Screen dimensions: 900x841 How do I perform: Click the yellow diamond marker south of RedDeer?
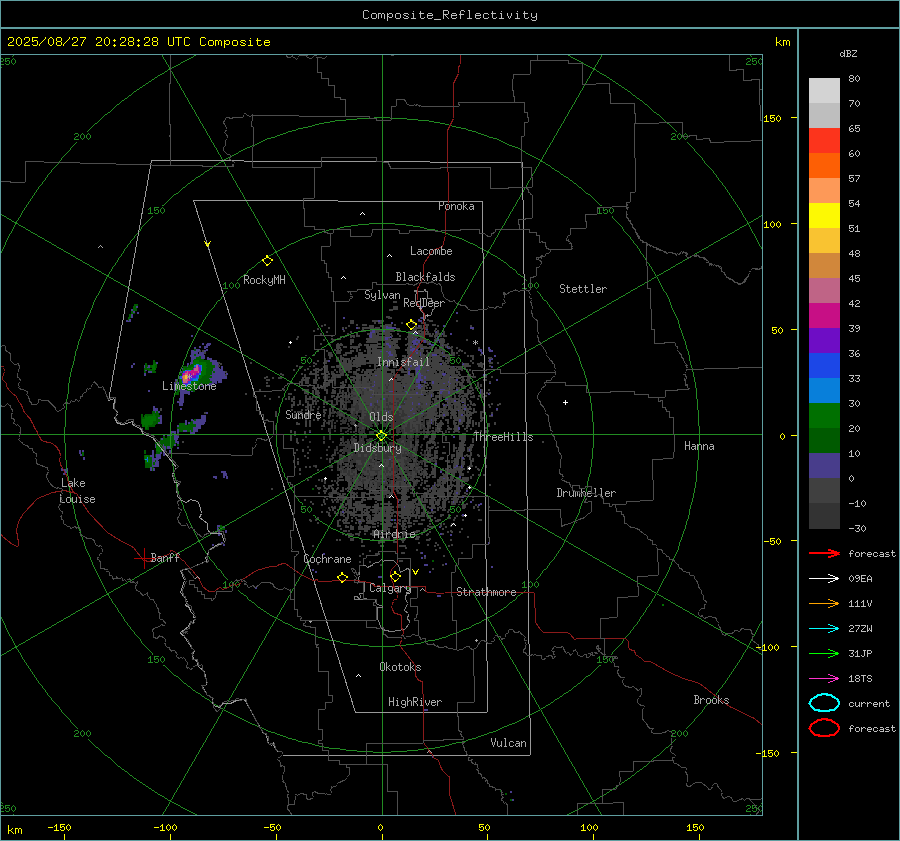411,325
